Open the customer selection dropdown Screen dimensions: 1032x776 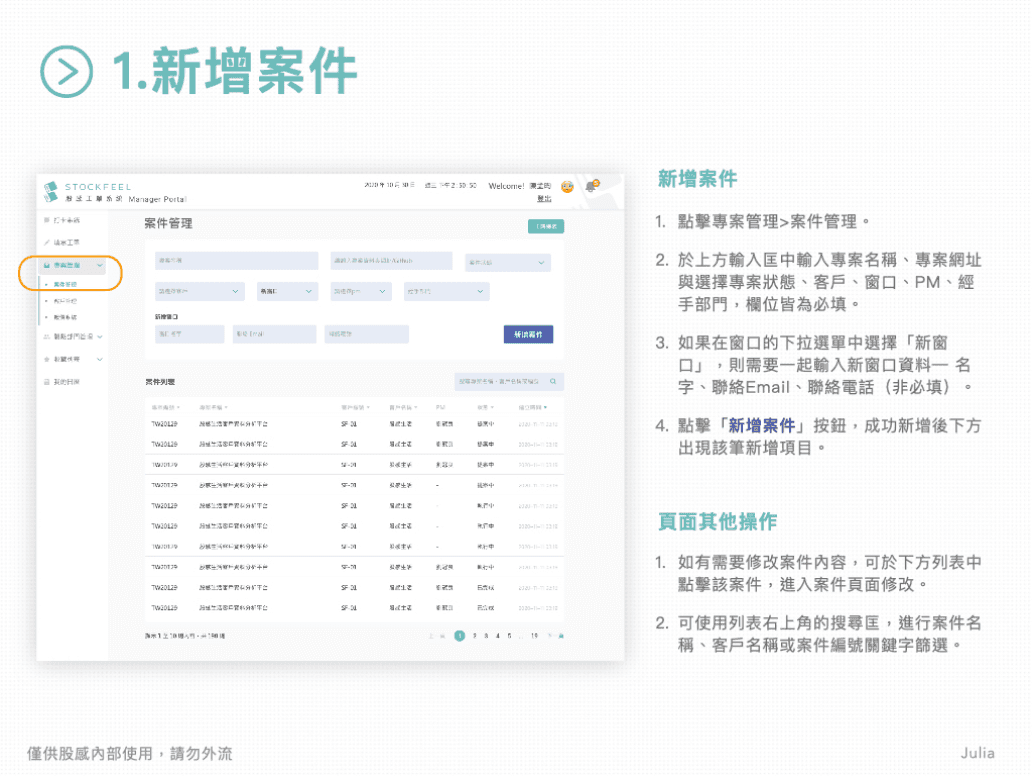pyautogui.click(x=199, y=291)
